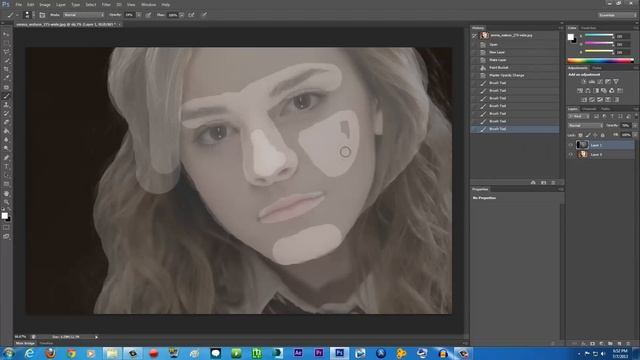Open the layer Fill slider dropdown

pos(634,135)
